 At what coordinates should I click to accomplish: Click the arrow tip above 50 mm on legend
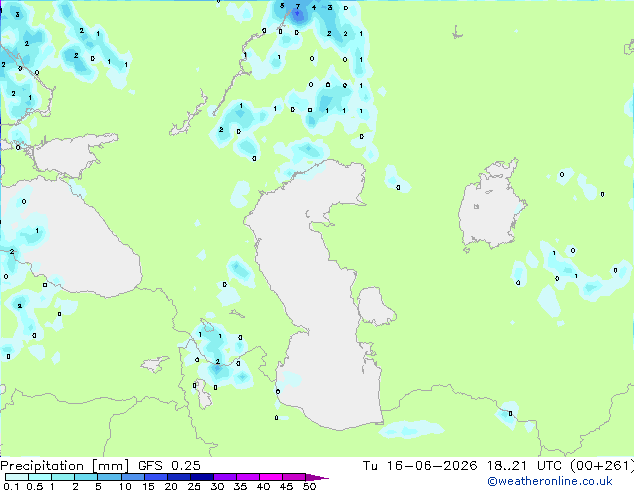[x=317, y=477]
